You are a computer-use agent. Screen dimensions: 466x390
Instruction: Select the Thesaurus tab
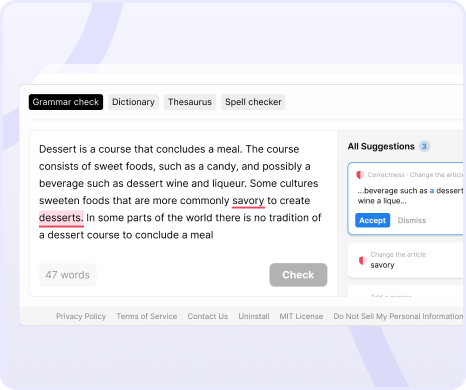point(190,102)
